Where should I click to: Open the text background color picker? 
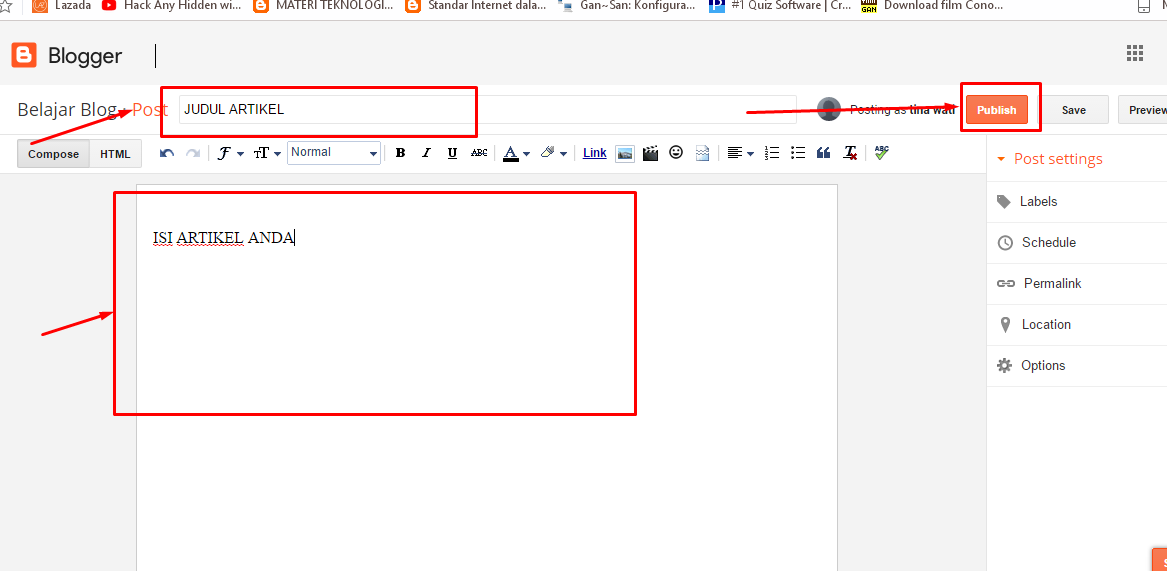pyautogui.click(x=553, y=153)
